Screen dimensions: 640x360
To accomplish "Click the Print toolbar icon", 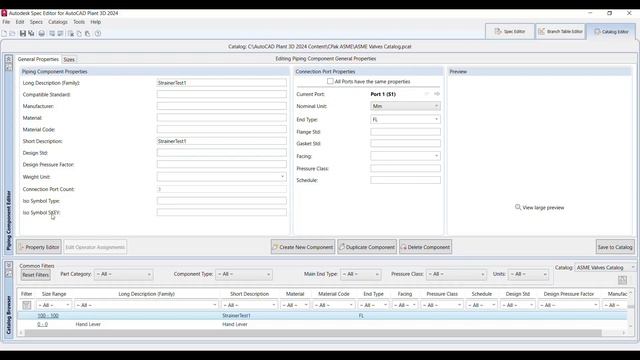I will [x=42, y=33].
